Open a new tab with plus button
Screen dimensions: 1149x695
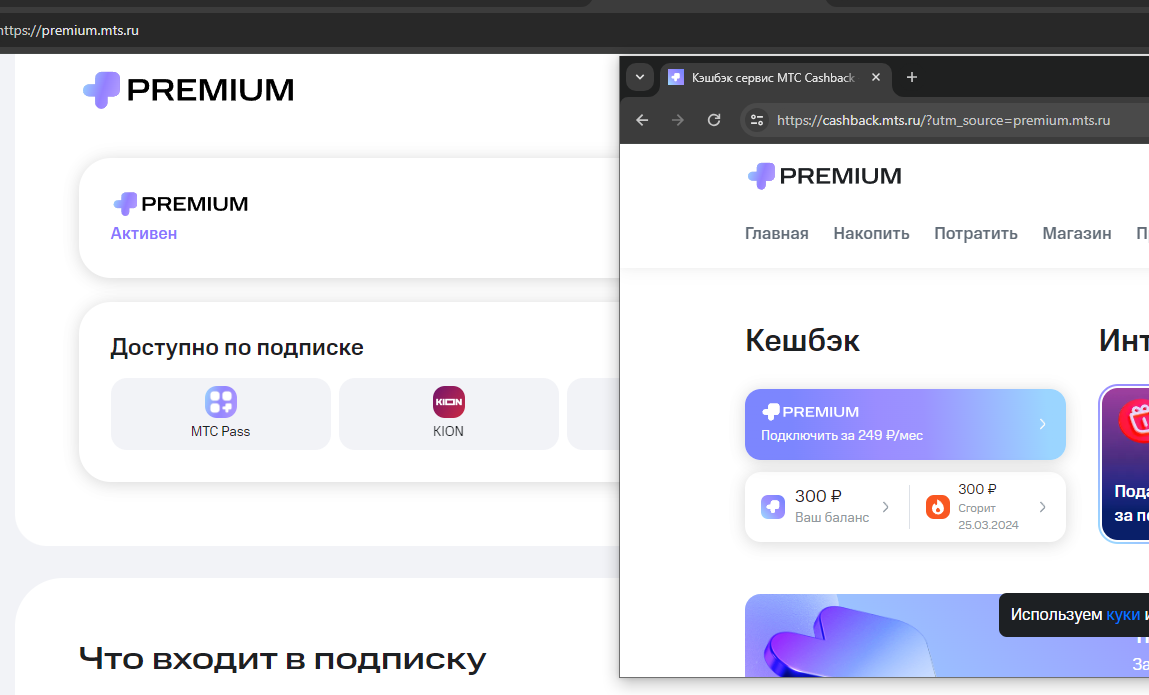912,77
